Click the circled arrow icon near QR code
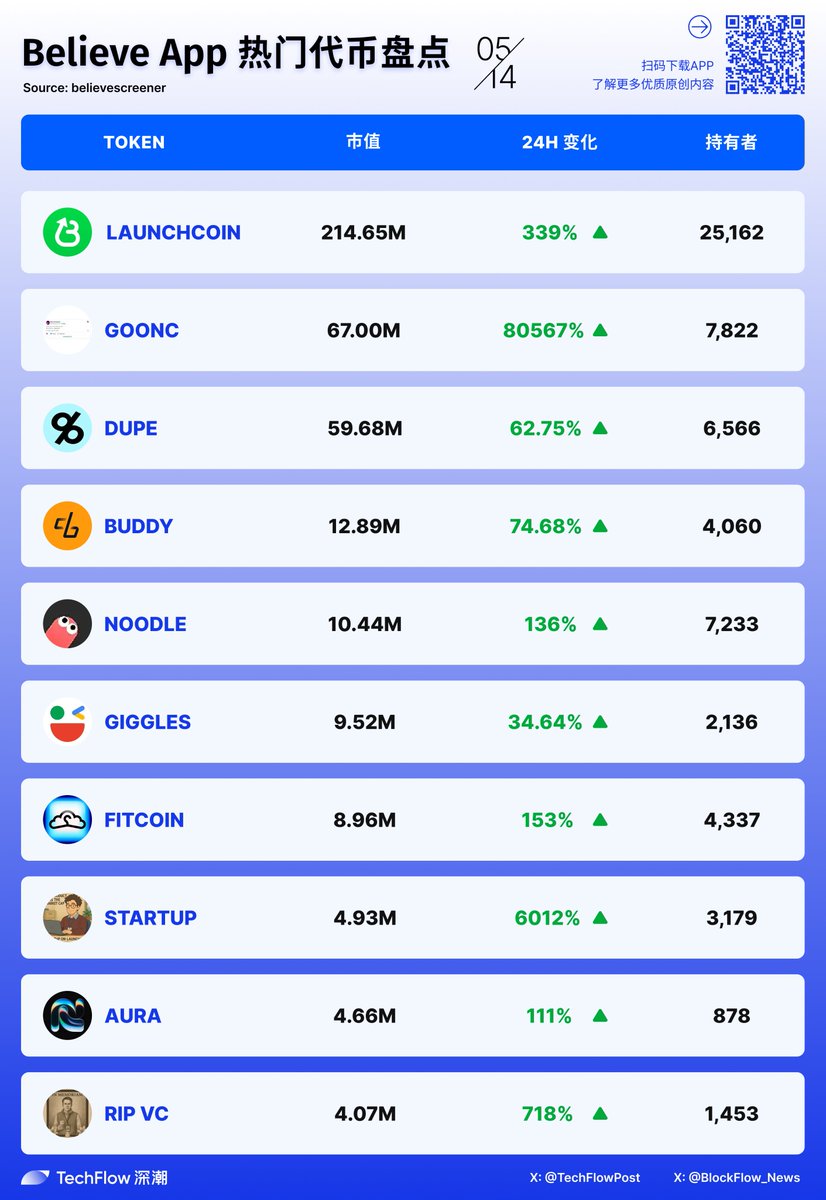The image size is (826, 1200). (700, 27)
